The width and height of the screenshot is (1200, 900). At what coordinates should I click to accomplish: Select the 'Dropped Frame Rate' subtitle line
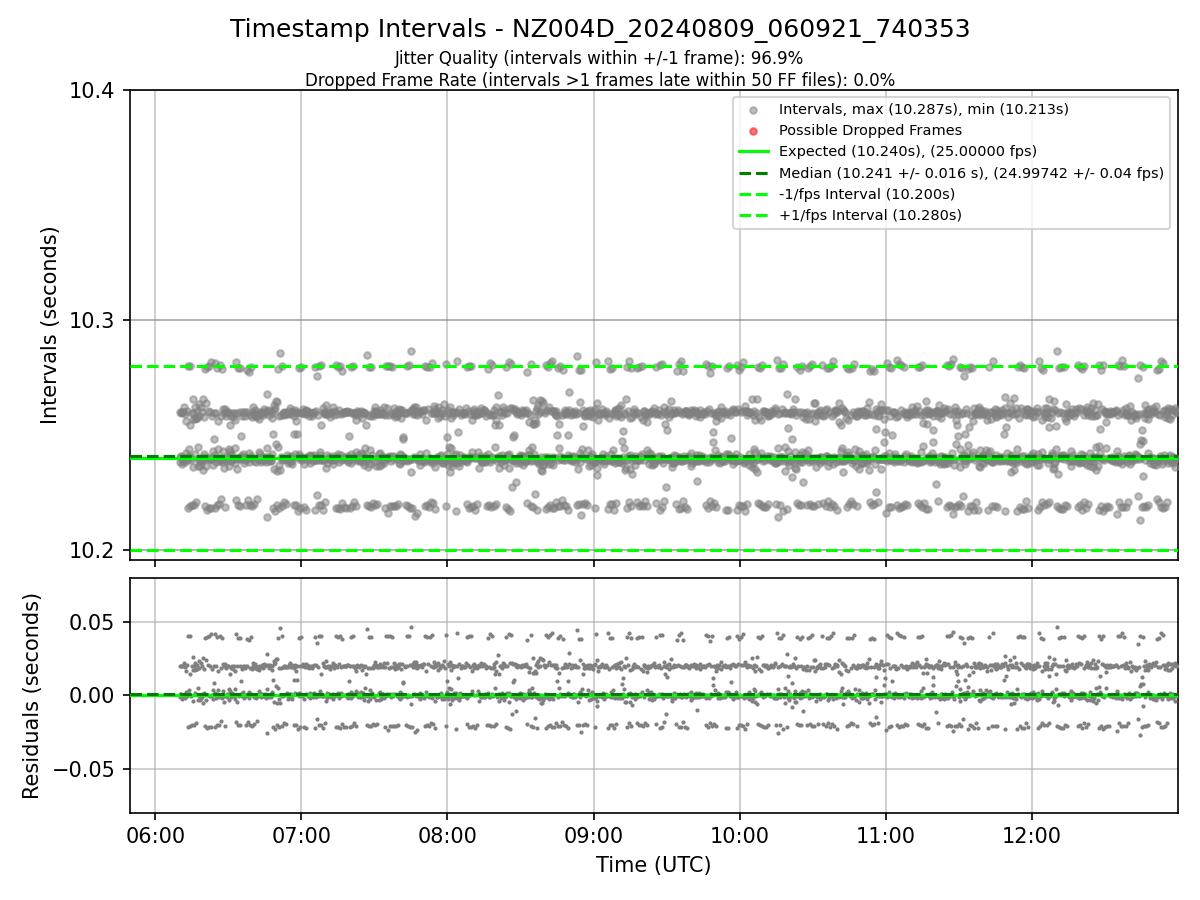click(x=600, y=80)
